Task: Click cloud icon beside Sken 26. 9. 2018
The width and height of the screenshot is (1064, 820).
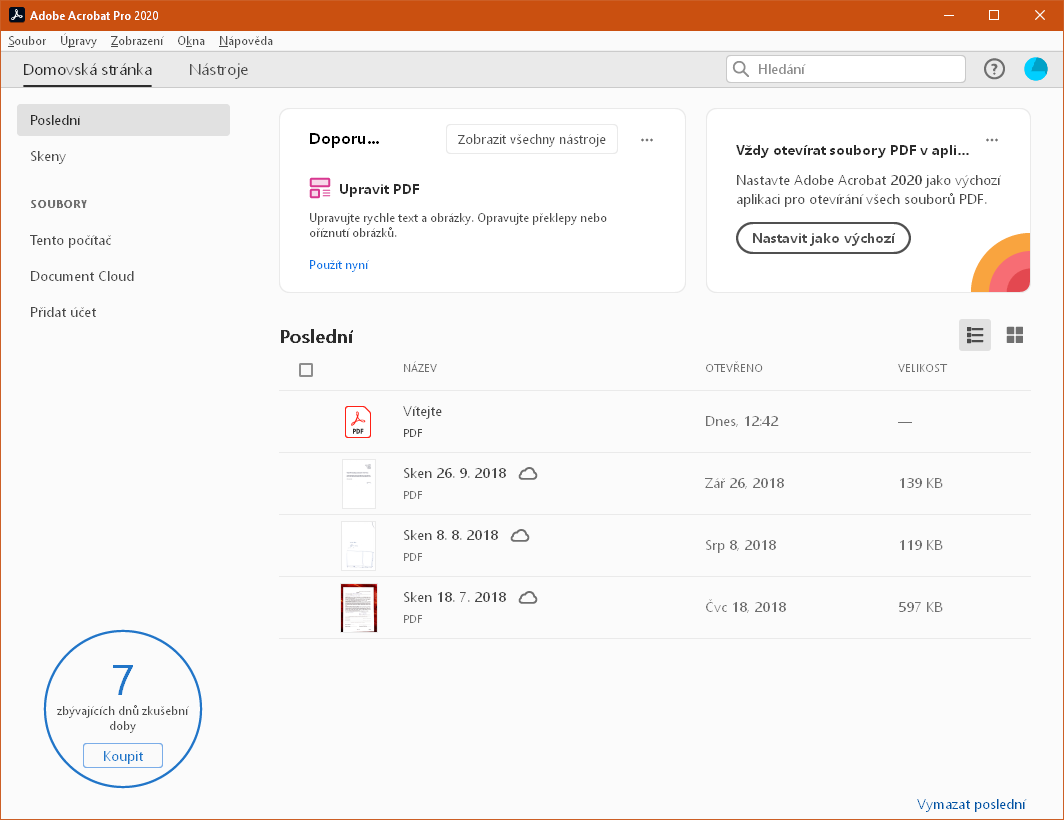Action: pos(528,473)
